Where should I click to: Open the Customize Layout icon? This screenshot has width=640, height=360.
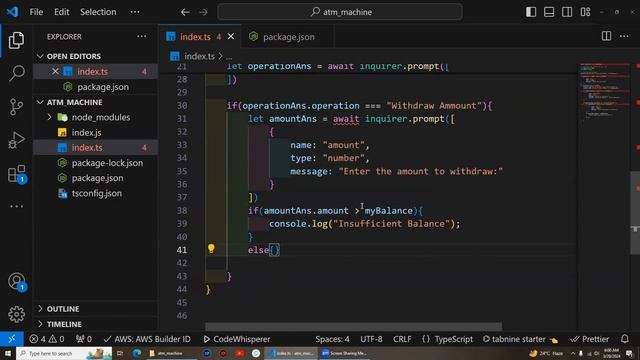point(585,12)
